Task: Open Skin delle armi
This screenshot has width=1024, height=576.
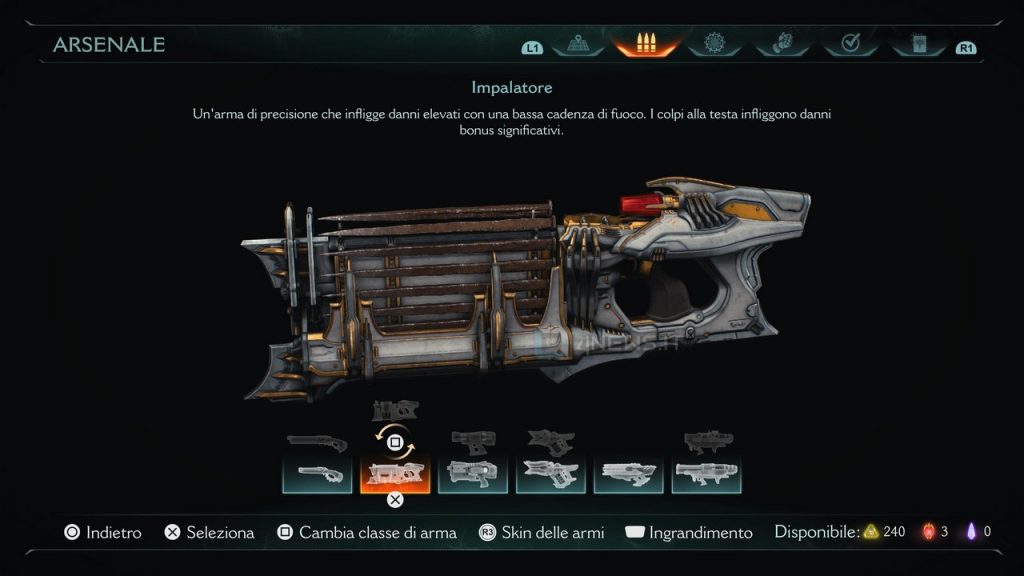Action: coord(541,532)
